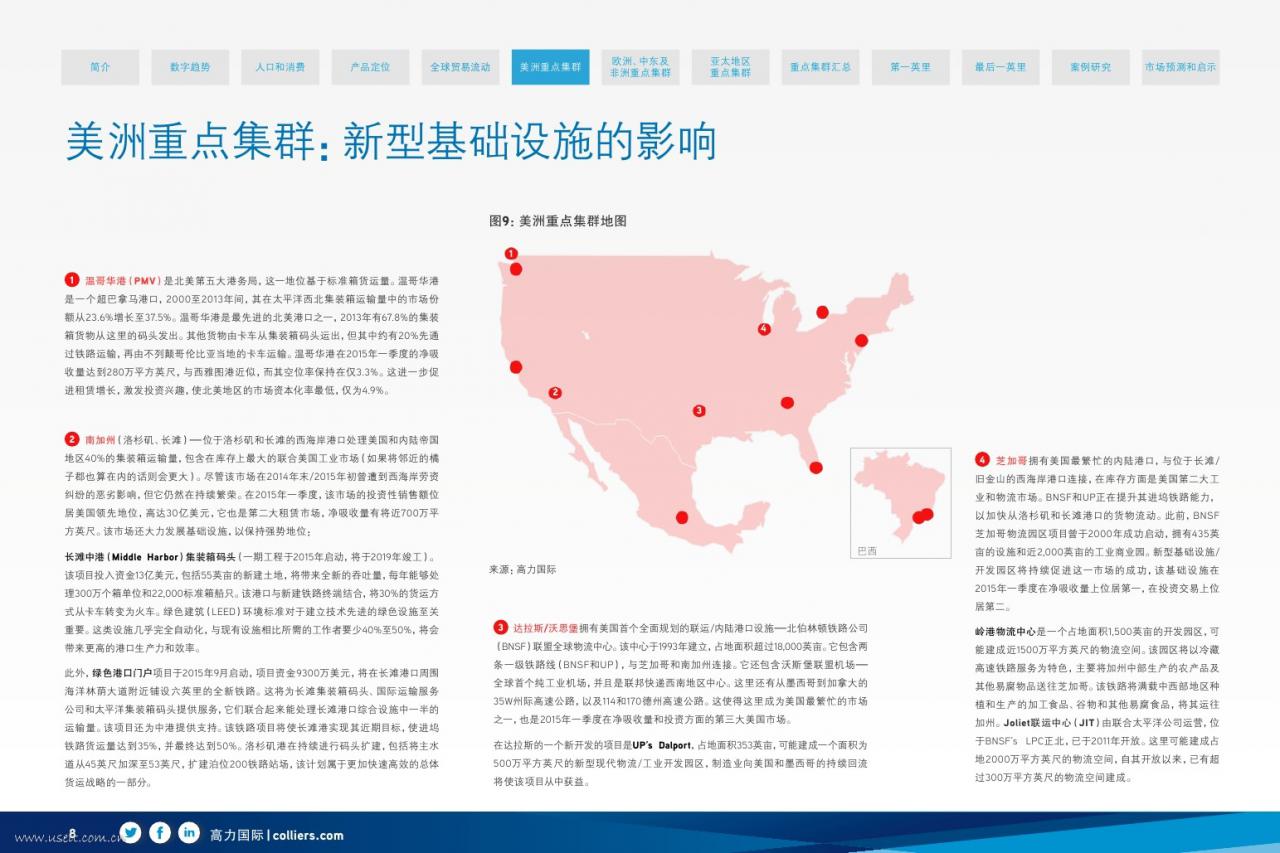The height and width of the screenshot is (853, 1280).
Task: Click the red heading 芝加哥
Action: point(1011,461)
